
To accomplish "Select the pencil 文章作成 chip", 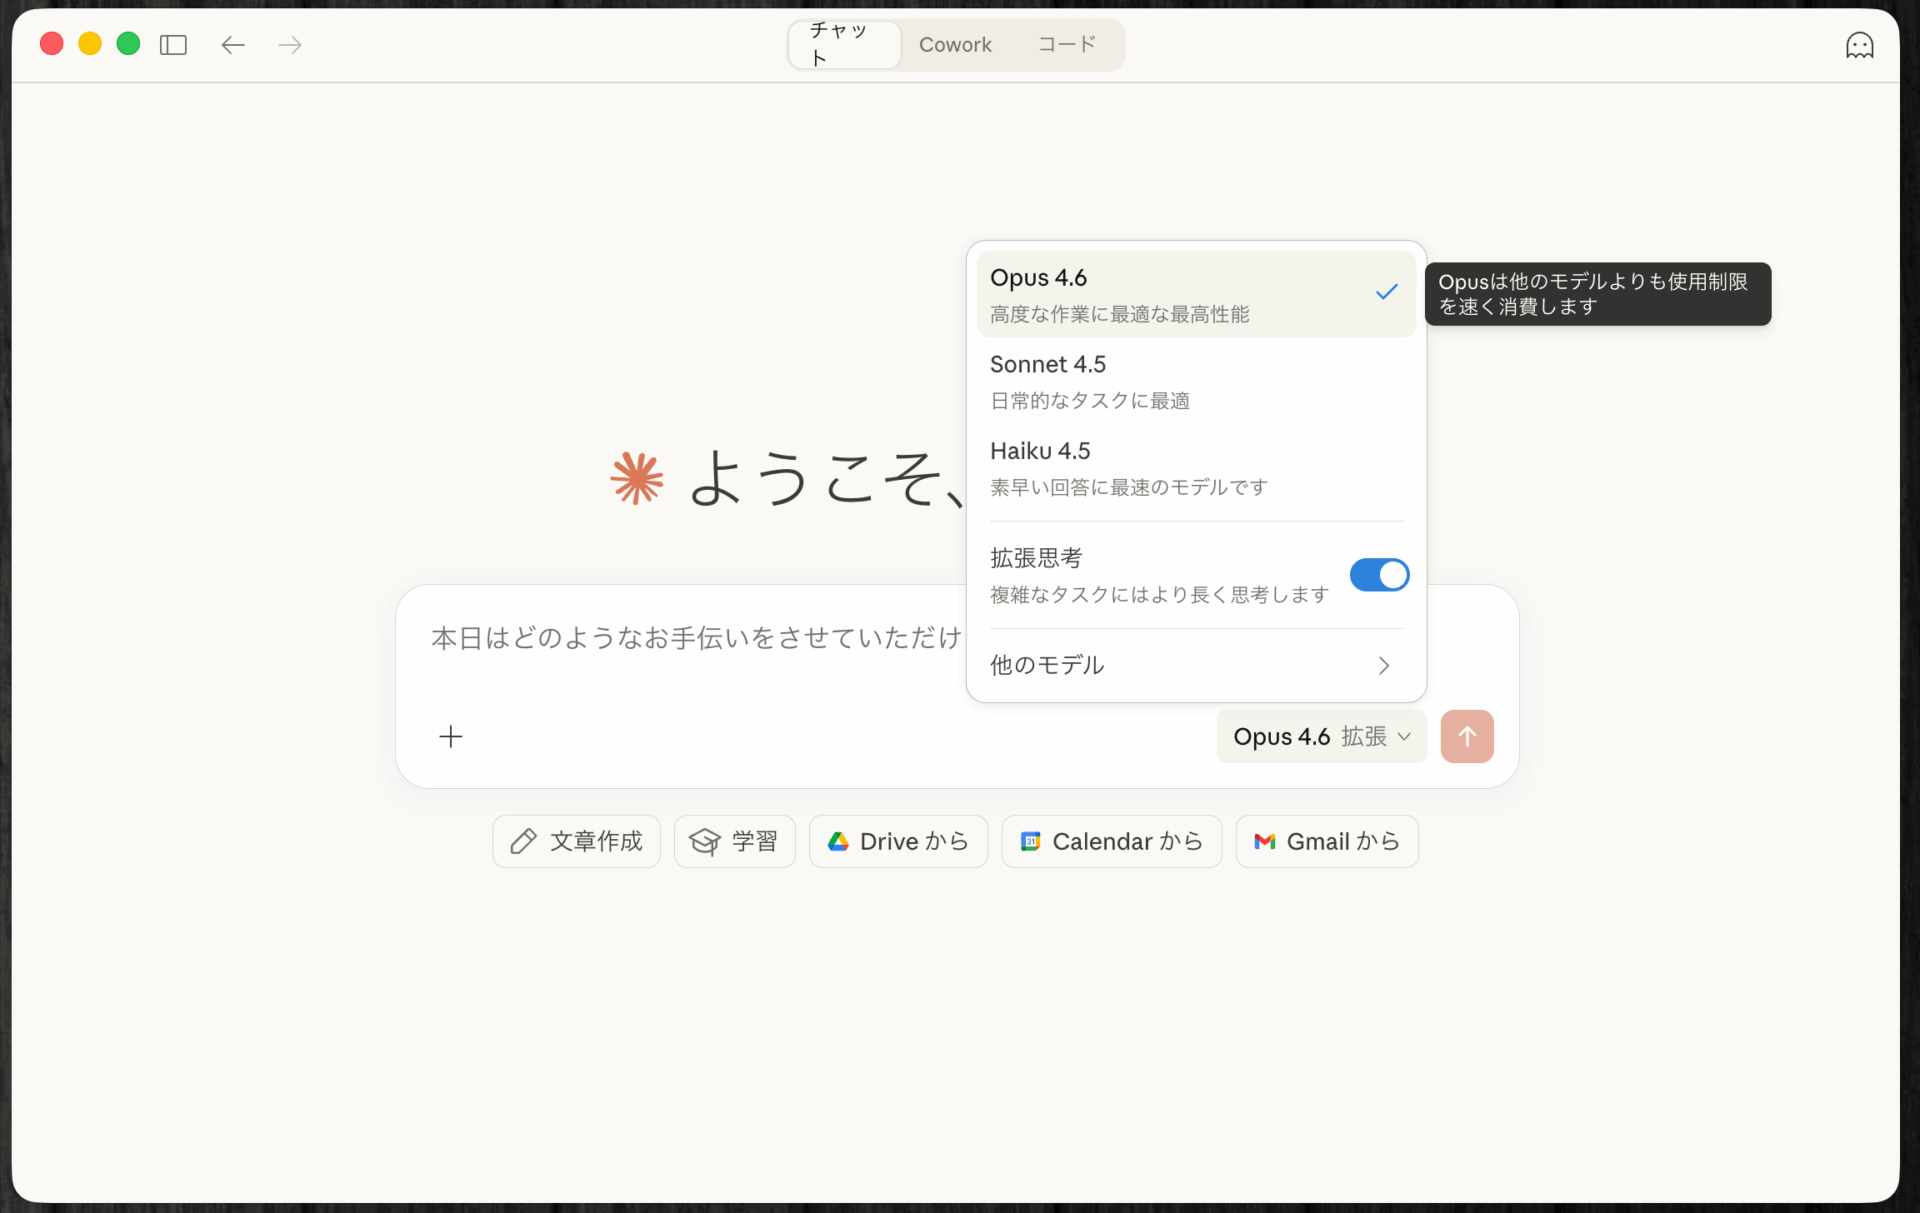I will click(x=576, y=841).
